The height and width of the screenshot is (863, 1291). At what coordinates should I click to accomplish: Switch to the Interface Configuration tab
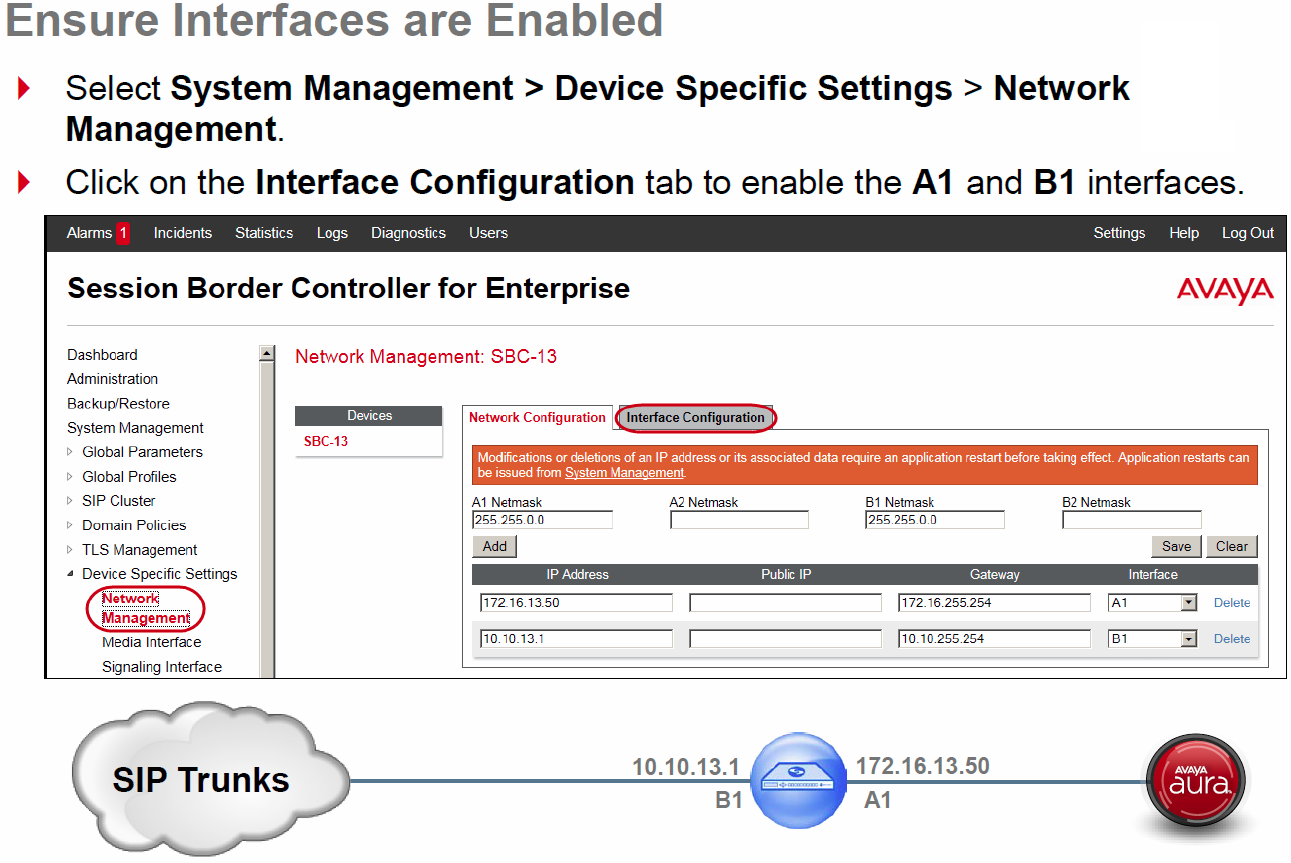695,418
